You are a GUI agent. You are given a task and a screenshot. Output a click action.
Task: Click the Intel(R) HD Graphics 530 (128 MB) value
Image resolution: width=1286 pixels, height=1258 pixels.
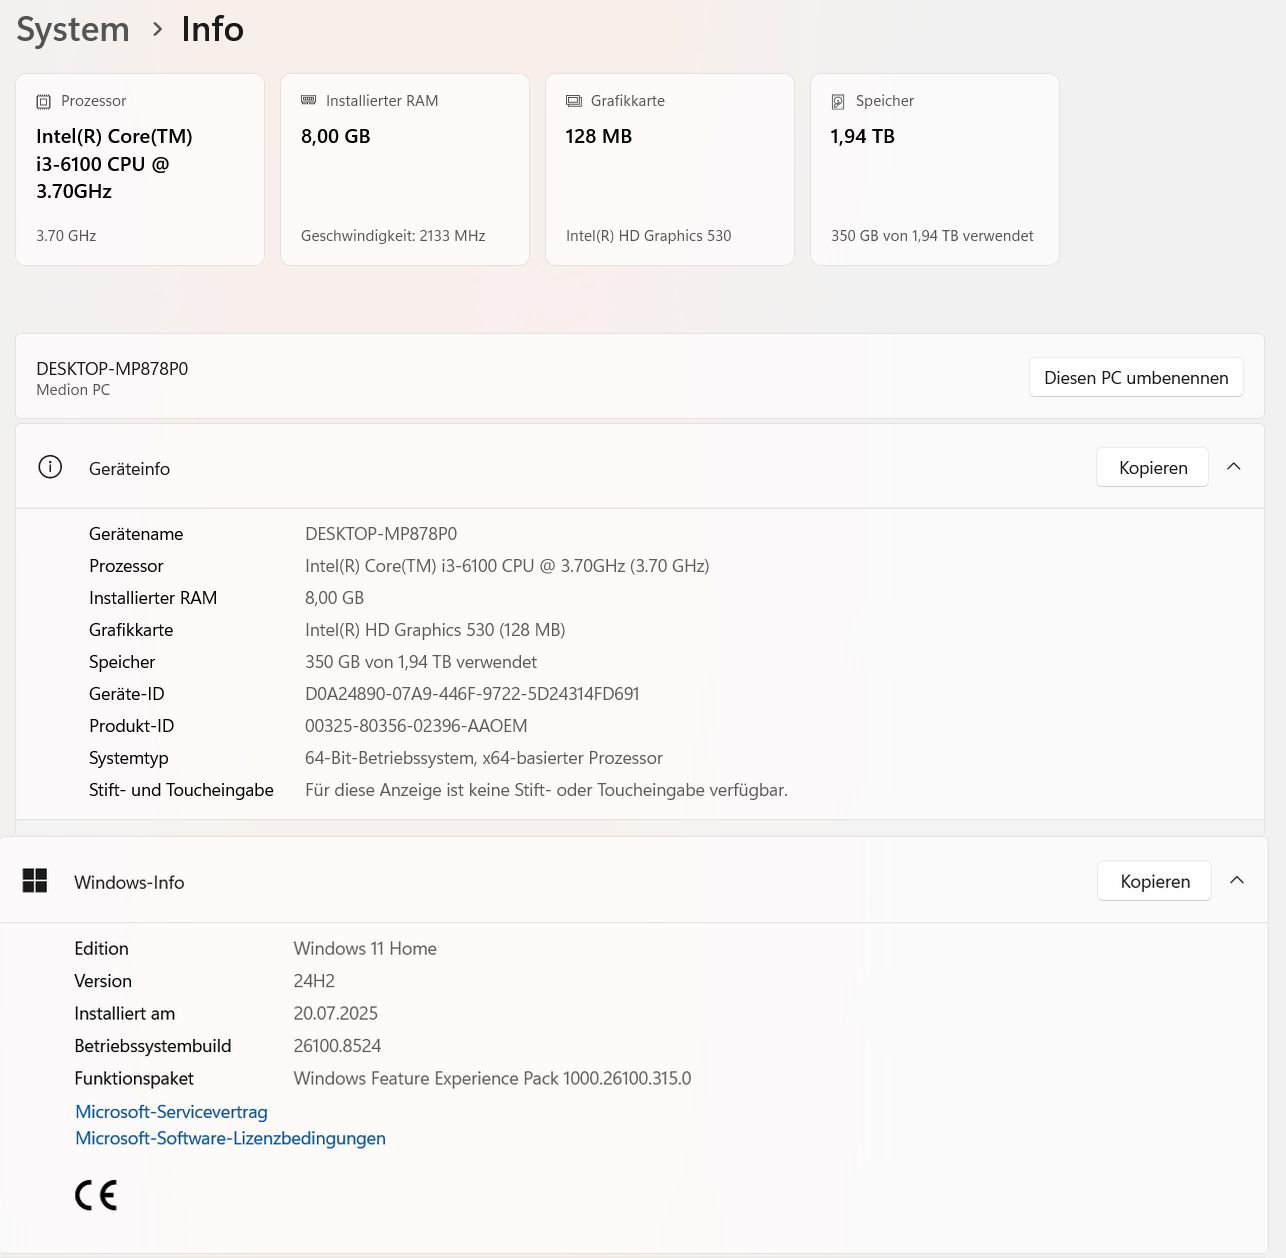click(435, 630)
